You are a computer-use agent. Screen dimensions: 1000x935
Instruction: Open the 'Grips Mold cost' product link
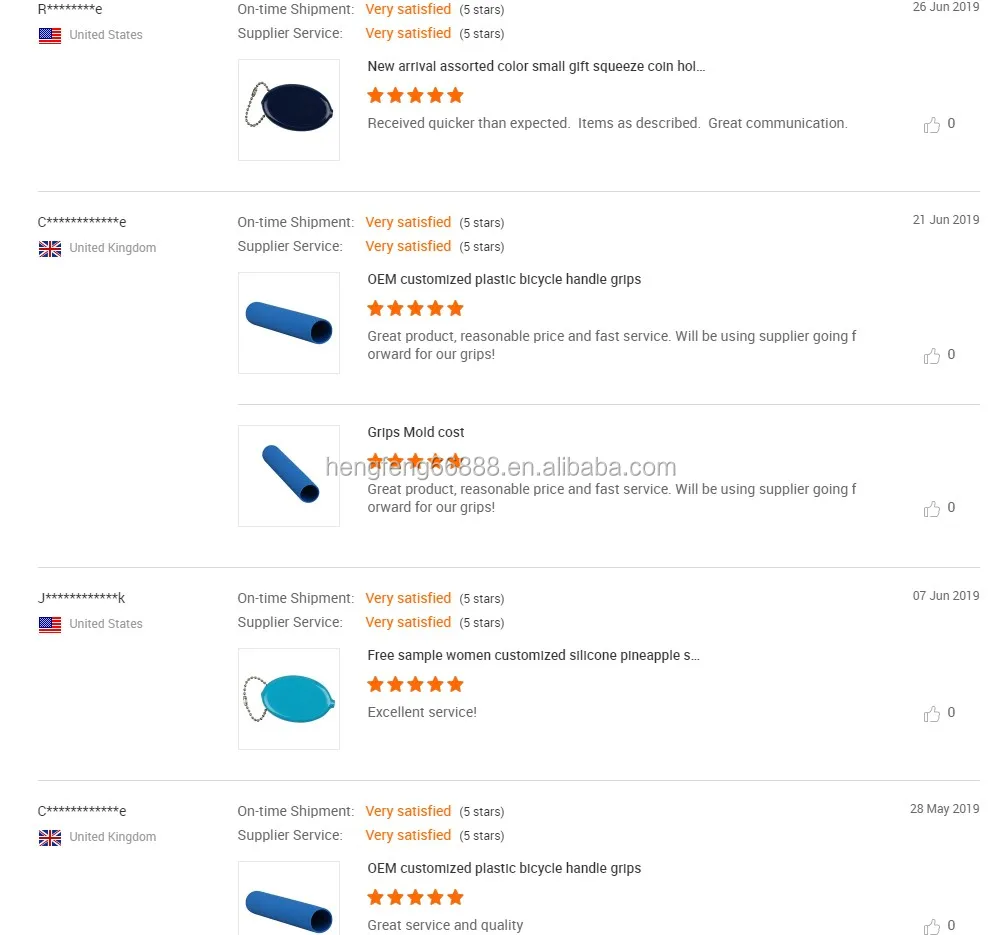coord(416,433)
